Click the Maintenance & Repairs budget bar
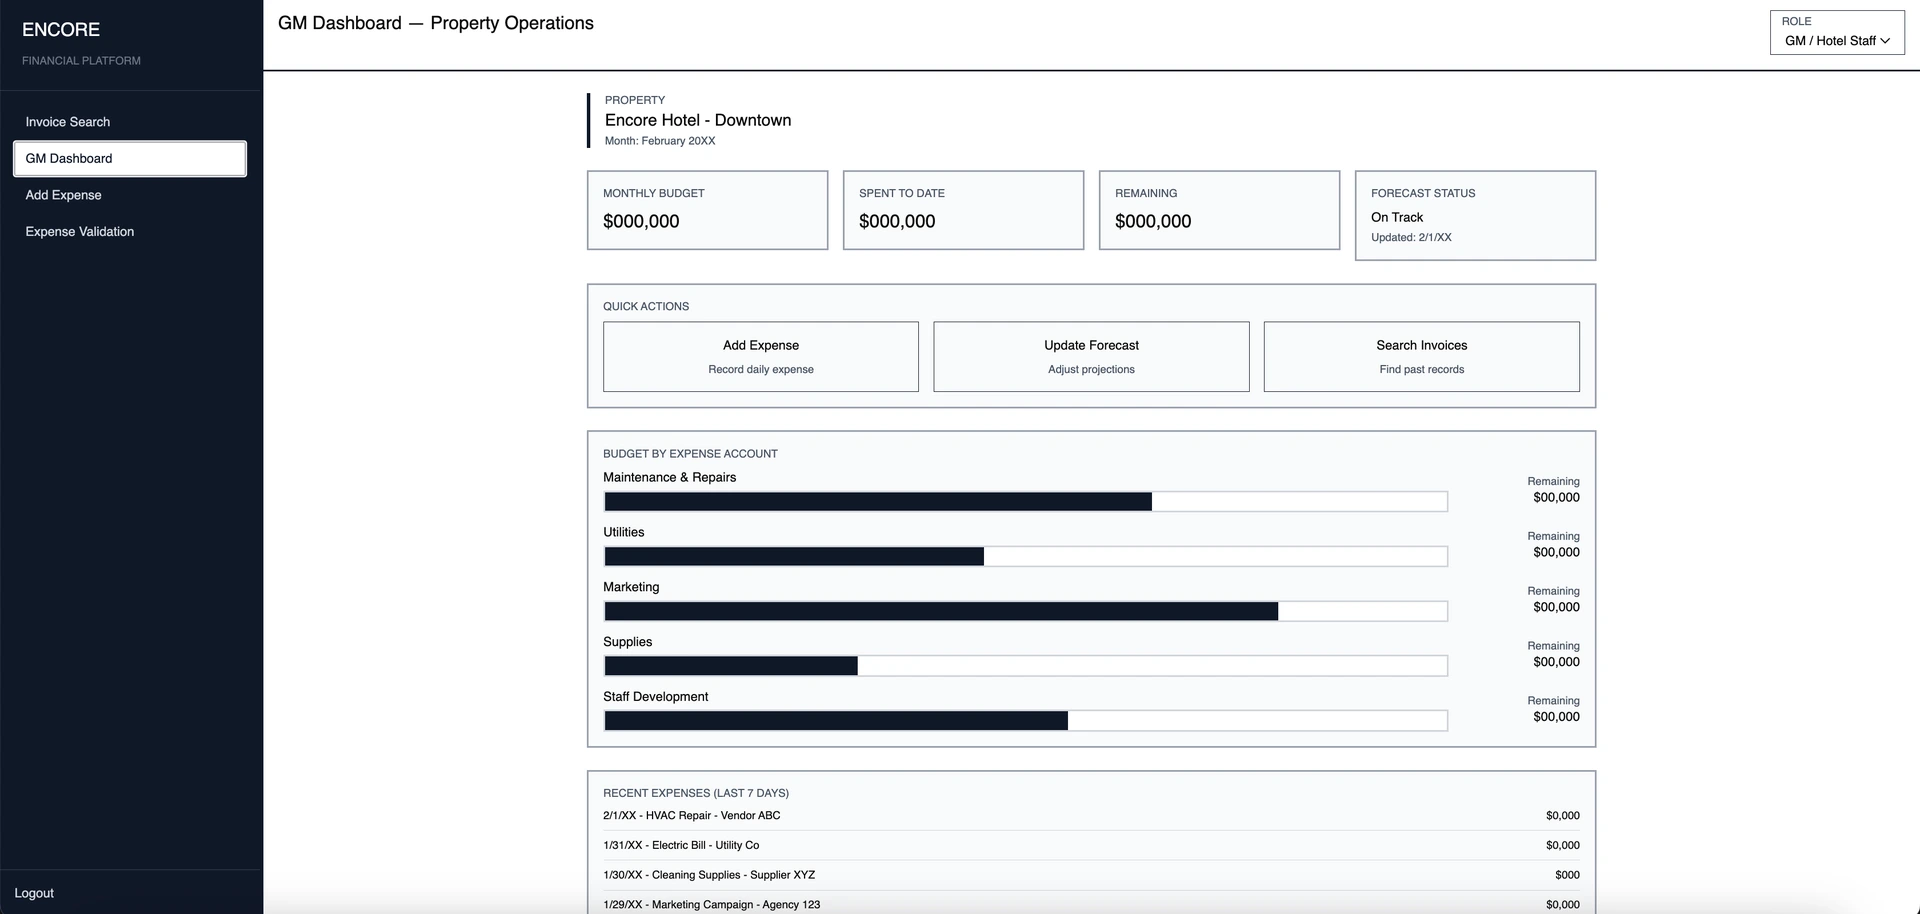Image resolution: width=1920 pixels, height=914 pixels. [1025, 501]
